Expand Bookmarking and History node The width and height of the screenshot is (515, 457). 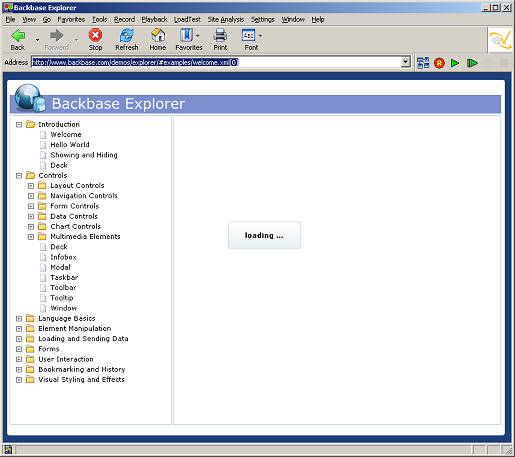[19, 370]
